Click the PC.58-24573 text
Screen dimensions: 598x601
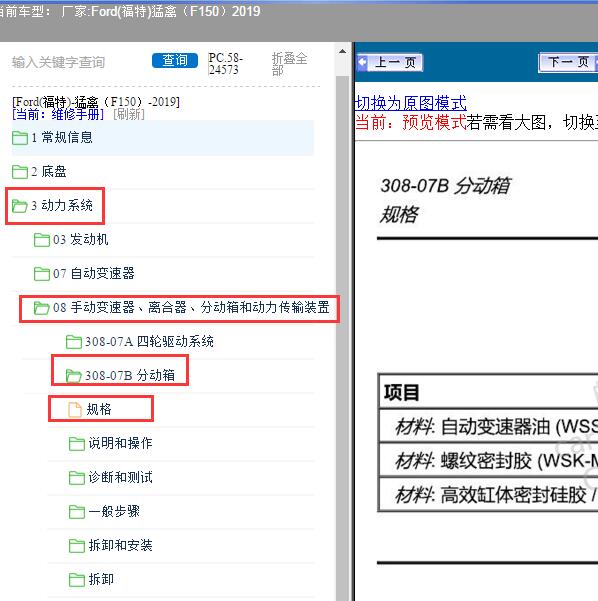pyautogui.click(x=226, y=64)
